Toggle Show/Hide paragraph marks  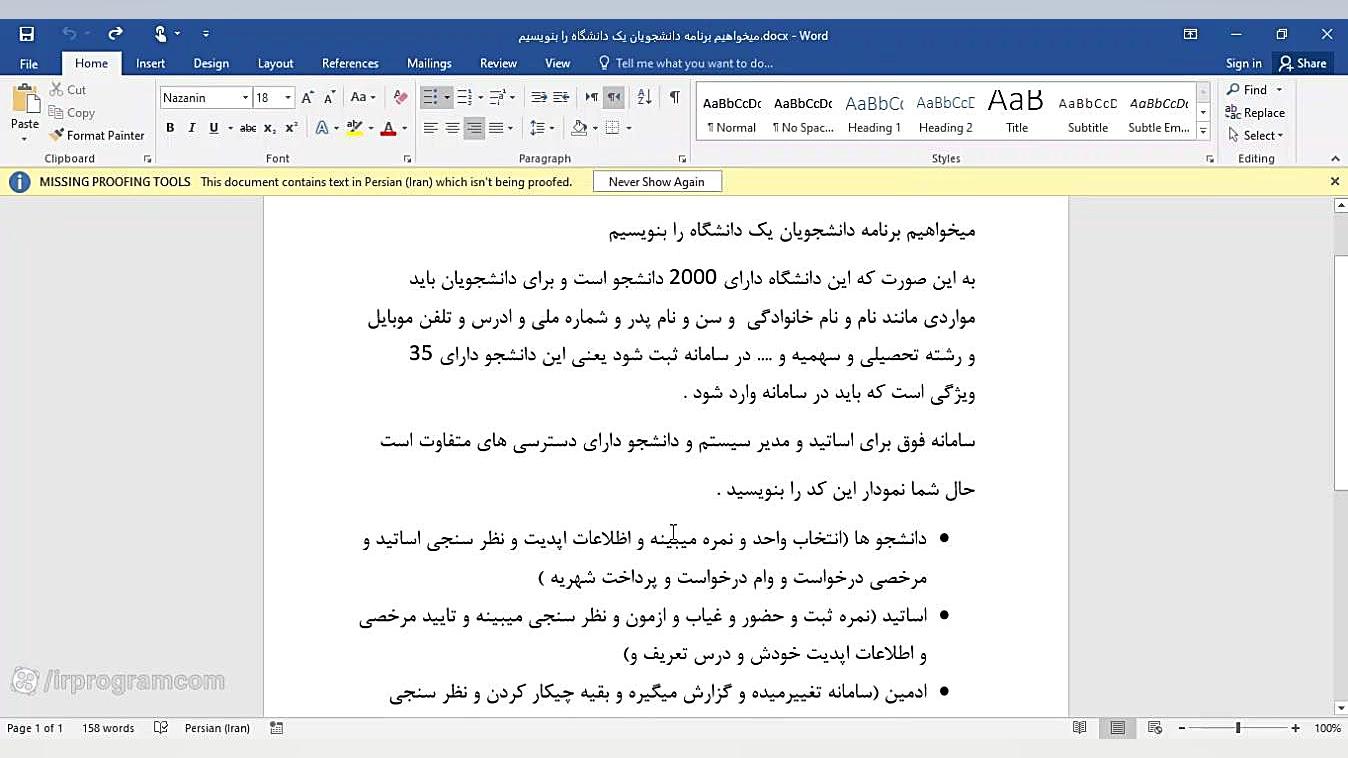tap(675, 97)
